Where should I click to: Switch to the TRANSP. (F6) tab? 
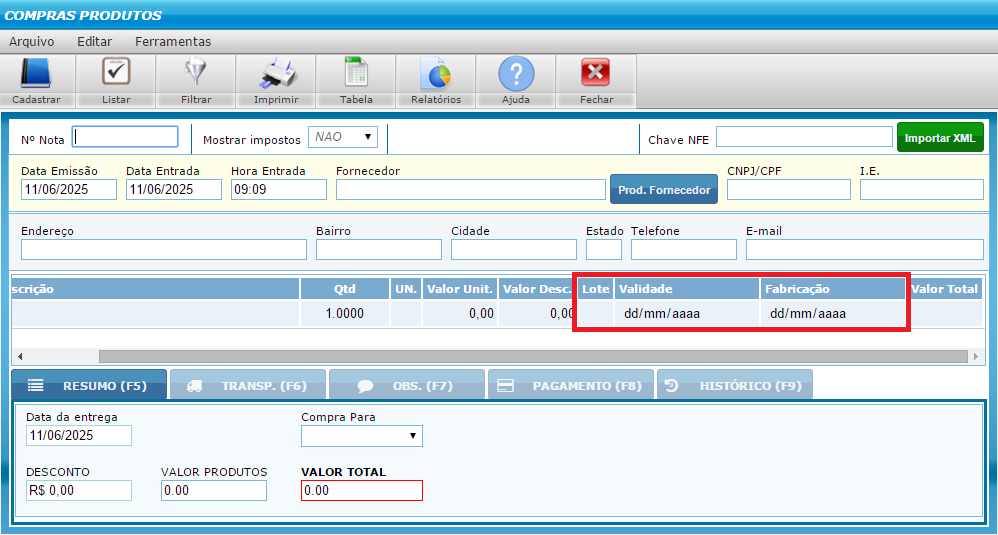pyautogui.click(x=247, y=385)
